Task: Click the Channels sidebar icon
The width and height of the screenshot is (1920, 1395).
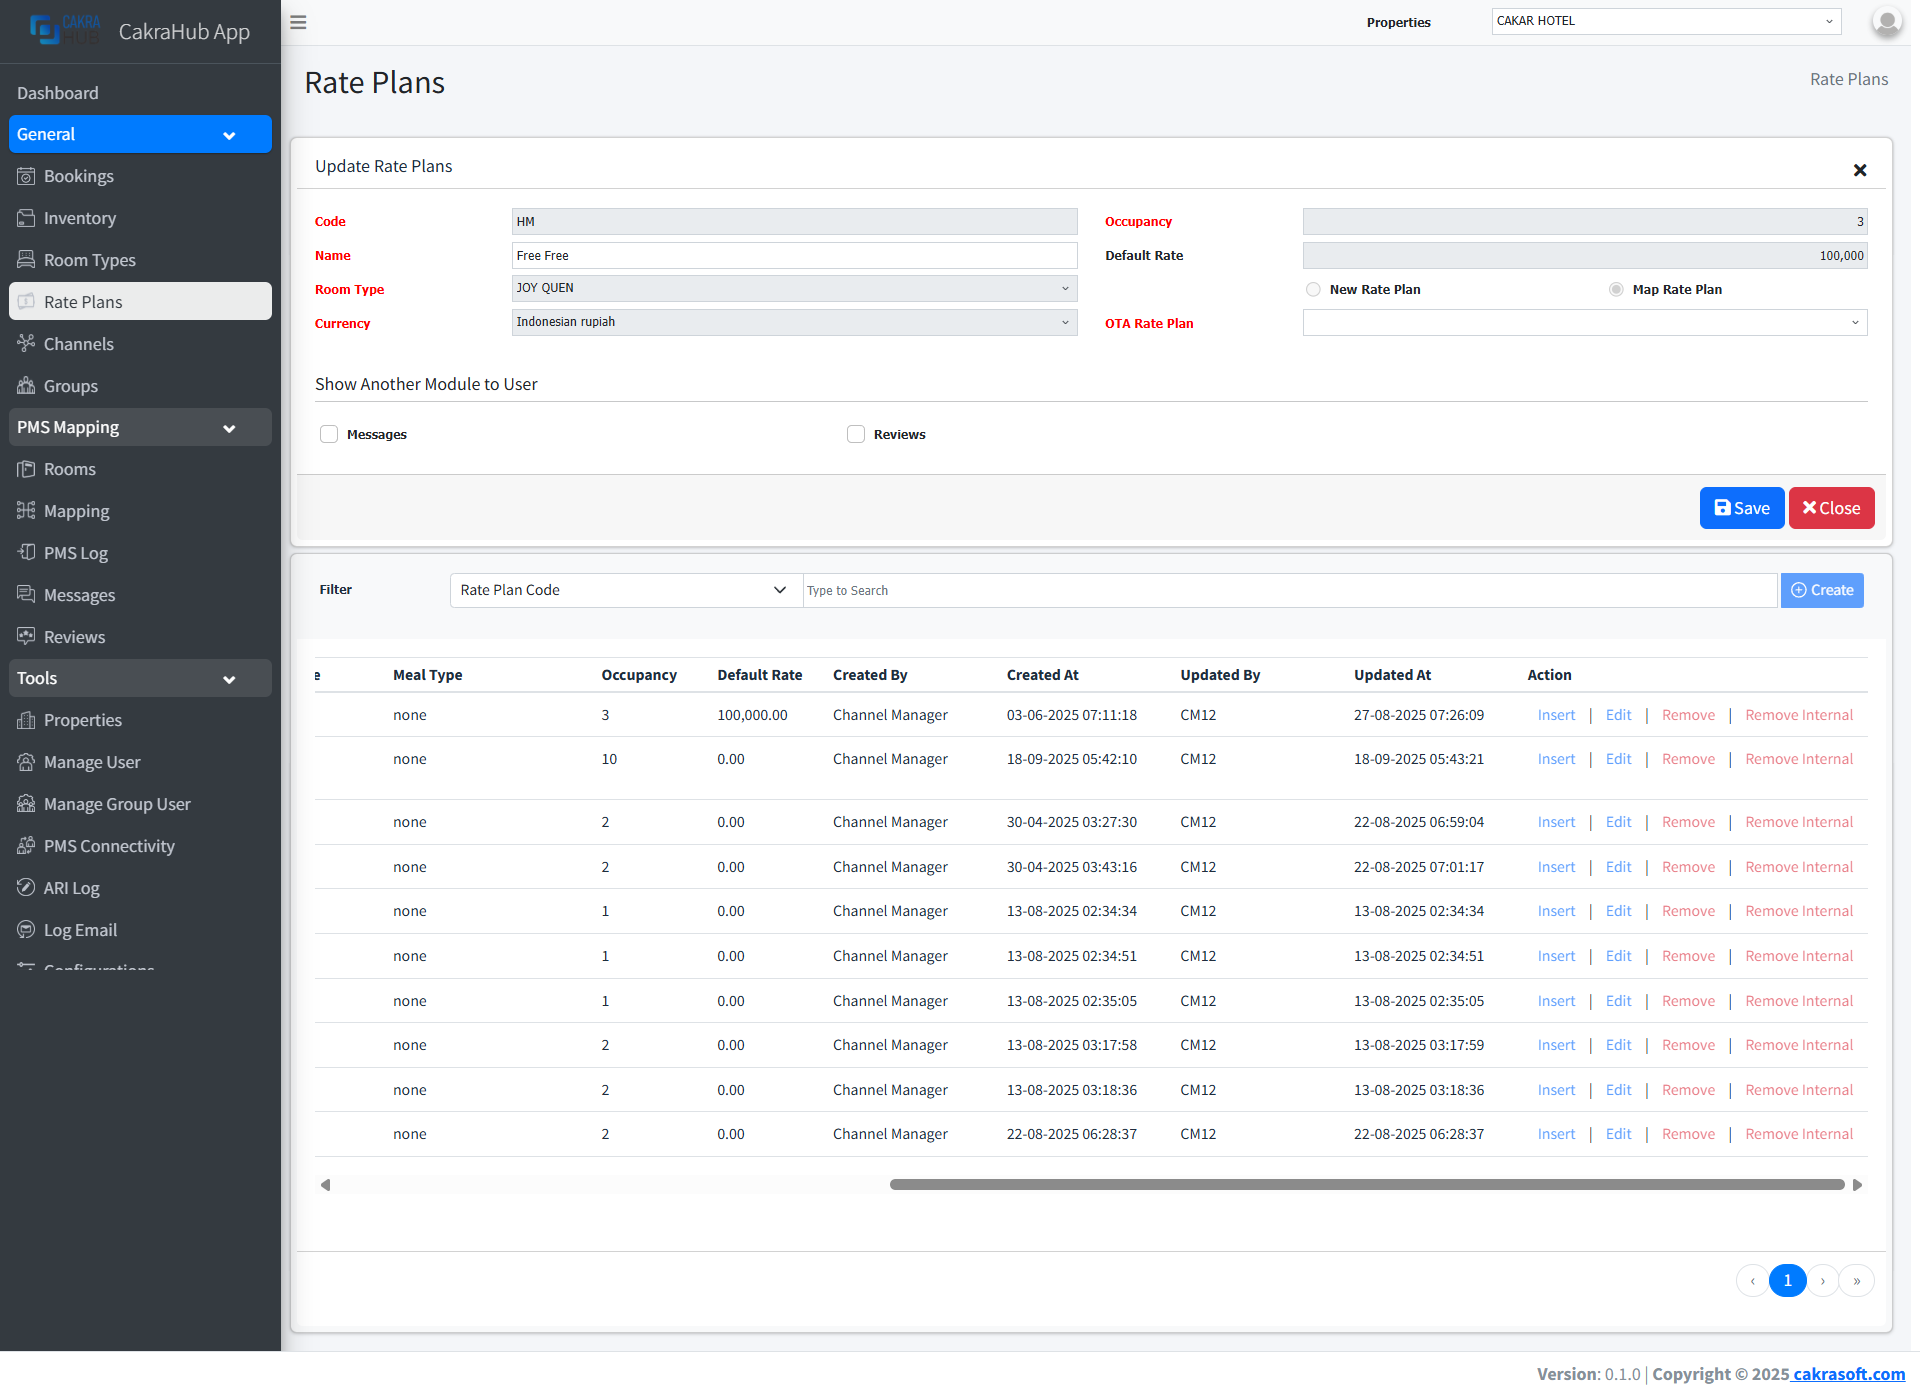Action: (x=26, y=344)
